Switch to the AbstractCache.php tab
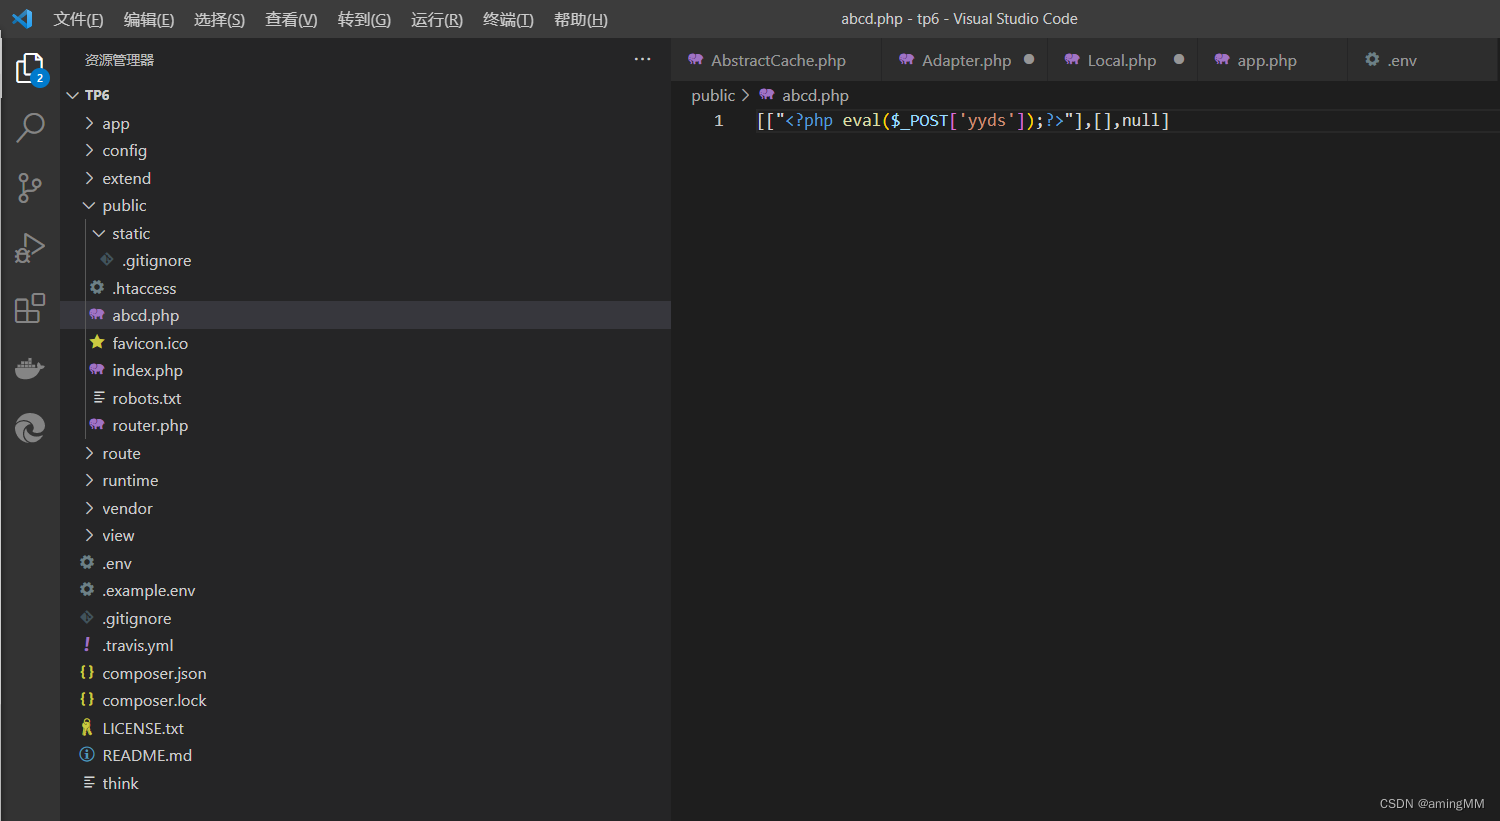 pyautogui.click(x=777, y=60)
